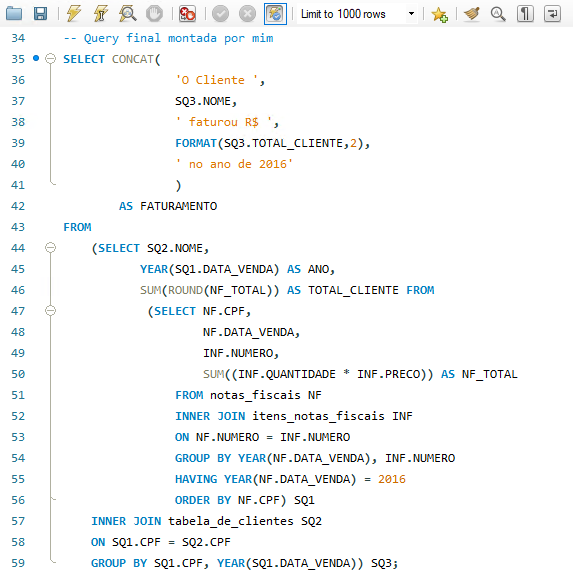The height and width of the screenshot is (574, 573).
Task: Click the string 'O Cliente ' on line 36
Action: pos(216,80)
